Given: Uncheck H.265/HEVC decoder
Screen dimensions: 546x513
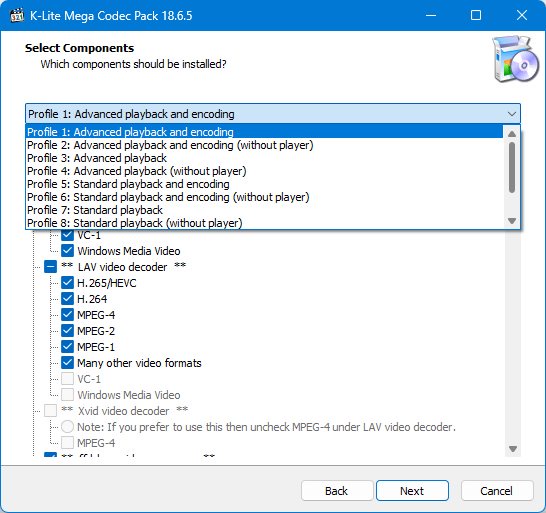Looking at the screenshot, I should [x=67, y=283].
